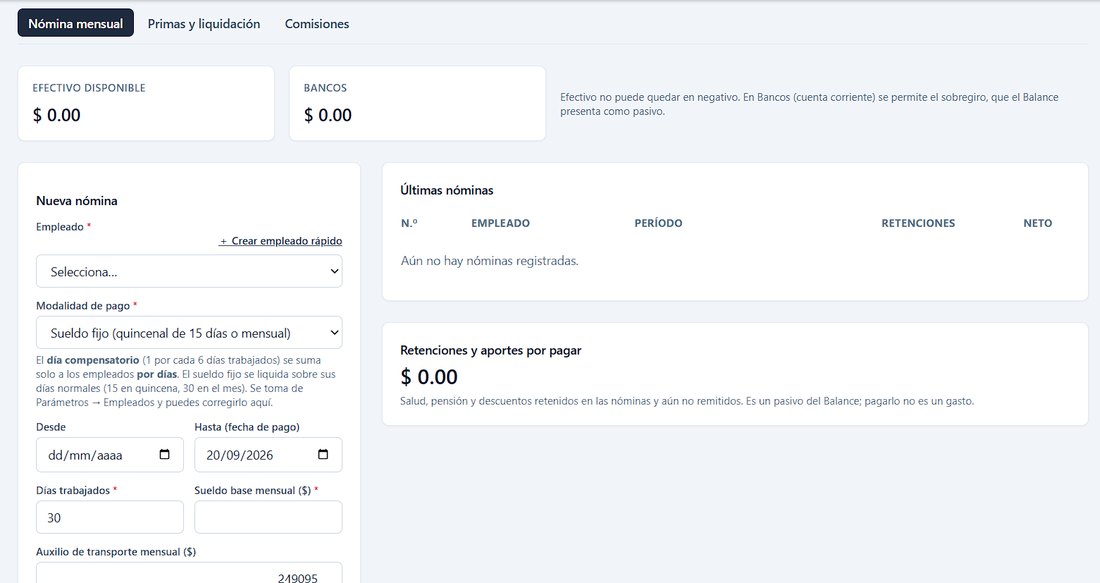Click the Días trabajados field
1100x583 pixels.
click(x=110, y=517)
